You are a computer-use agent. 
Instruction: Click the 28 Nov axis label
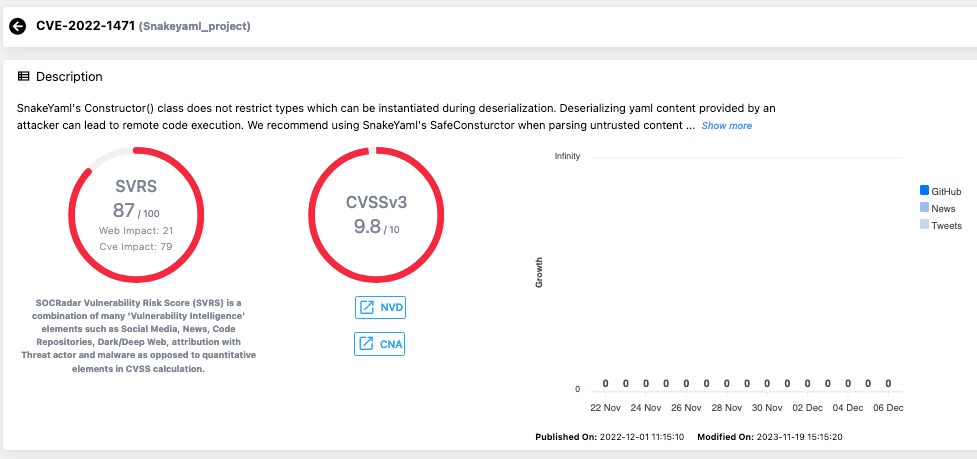click(727, 408)
